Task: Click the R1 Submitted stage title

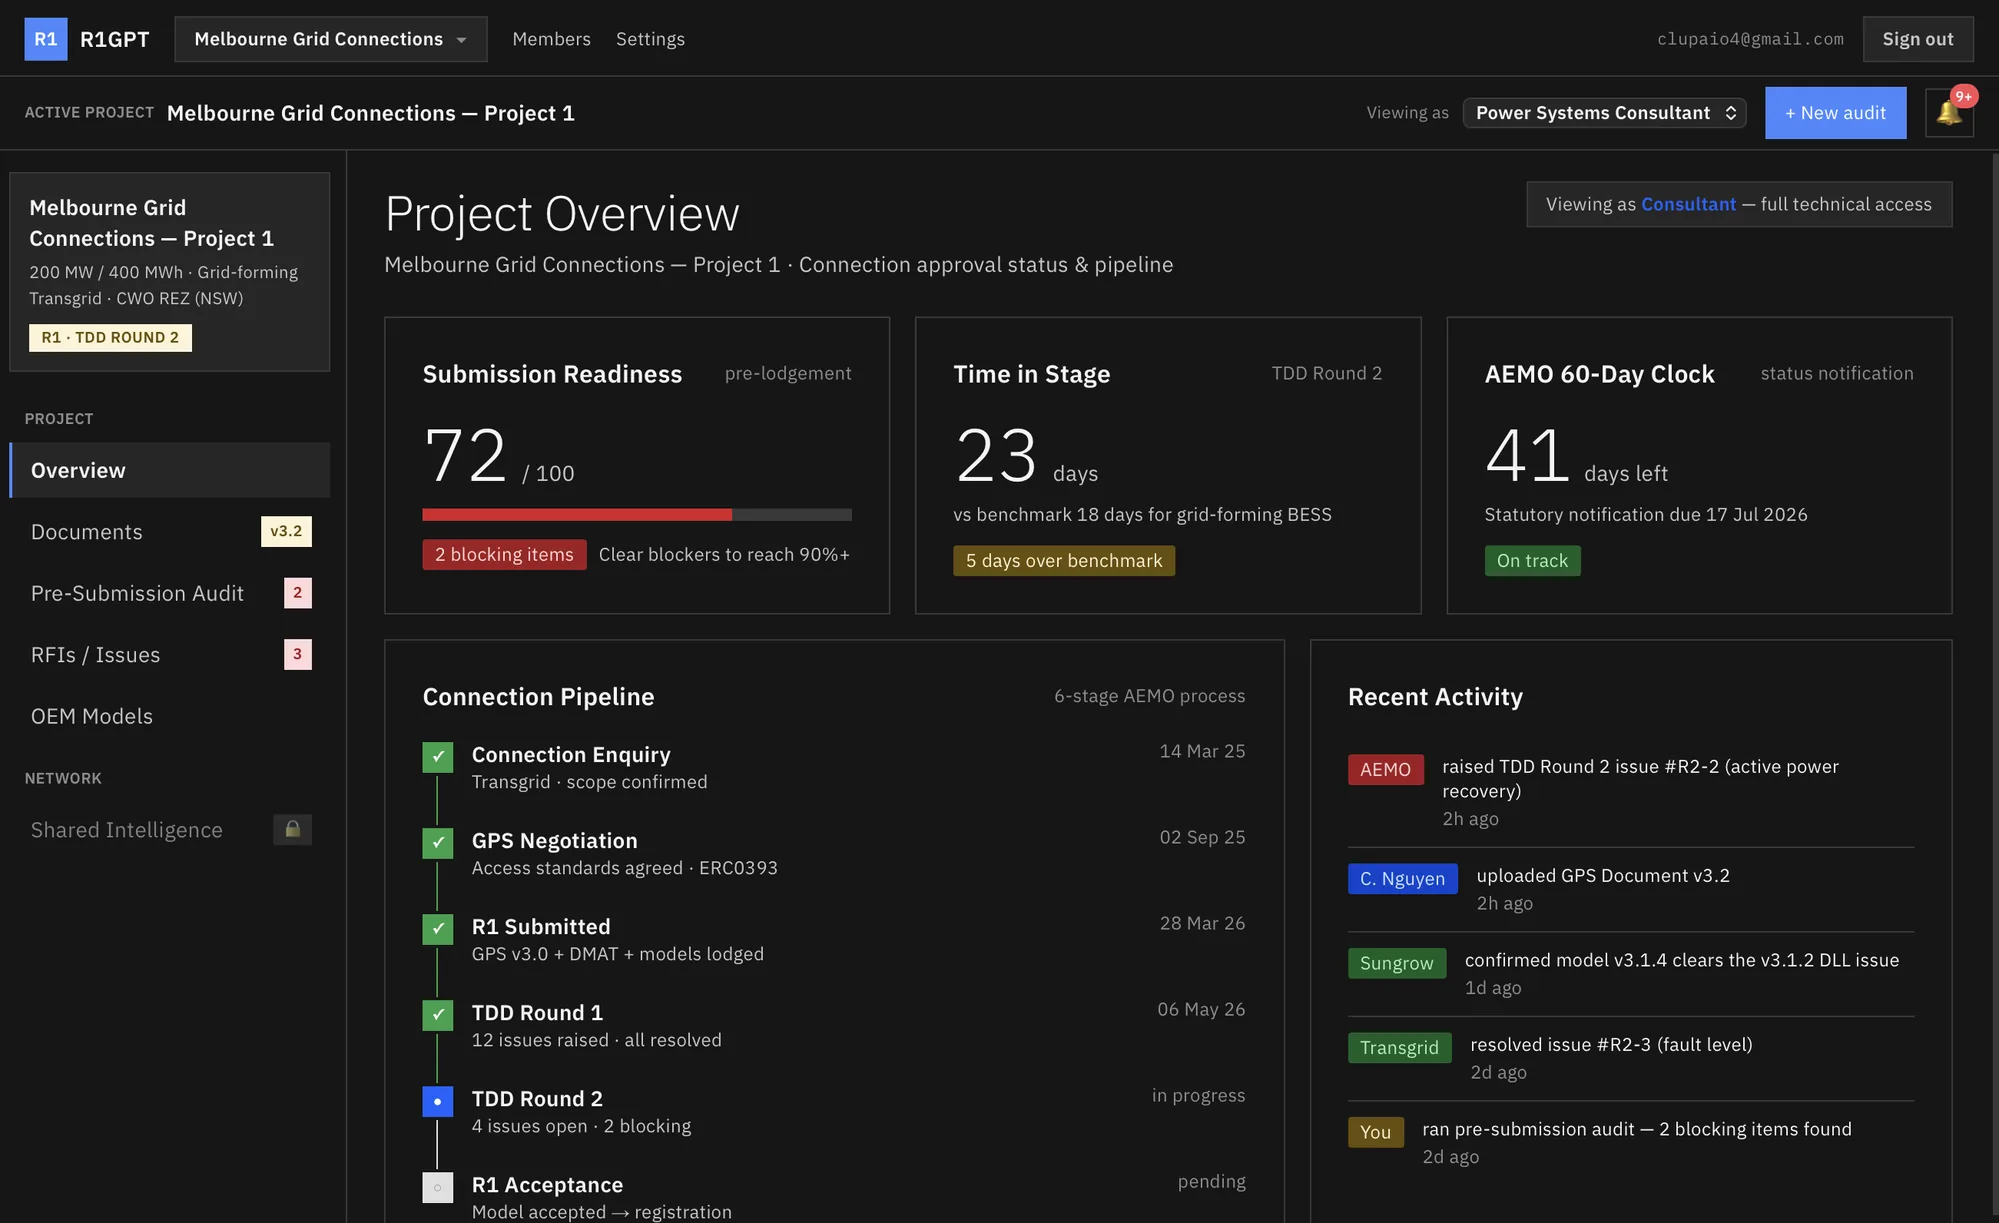Action: (541, 927)
